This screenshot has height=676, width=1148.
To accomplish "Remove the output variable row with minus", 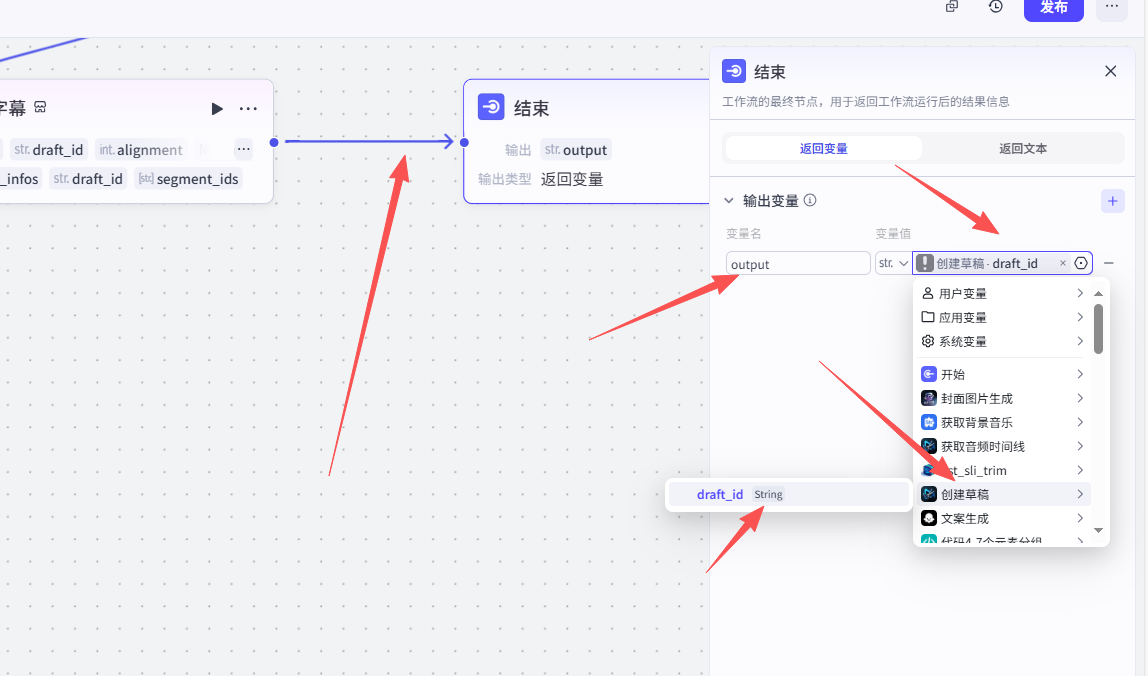I will point(1109,263).
